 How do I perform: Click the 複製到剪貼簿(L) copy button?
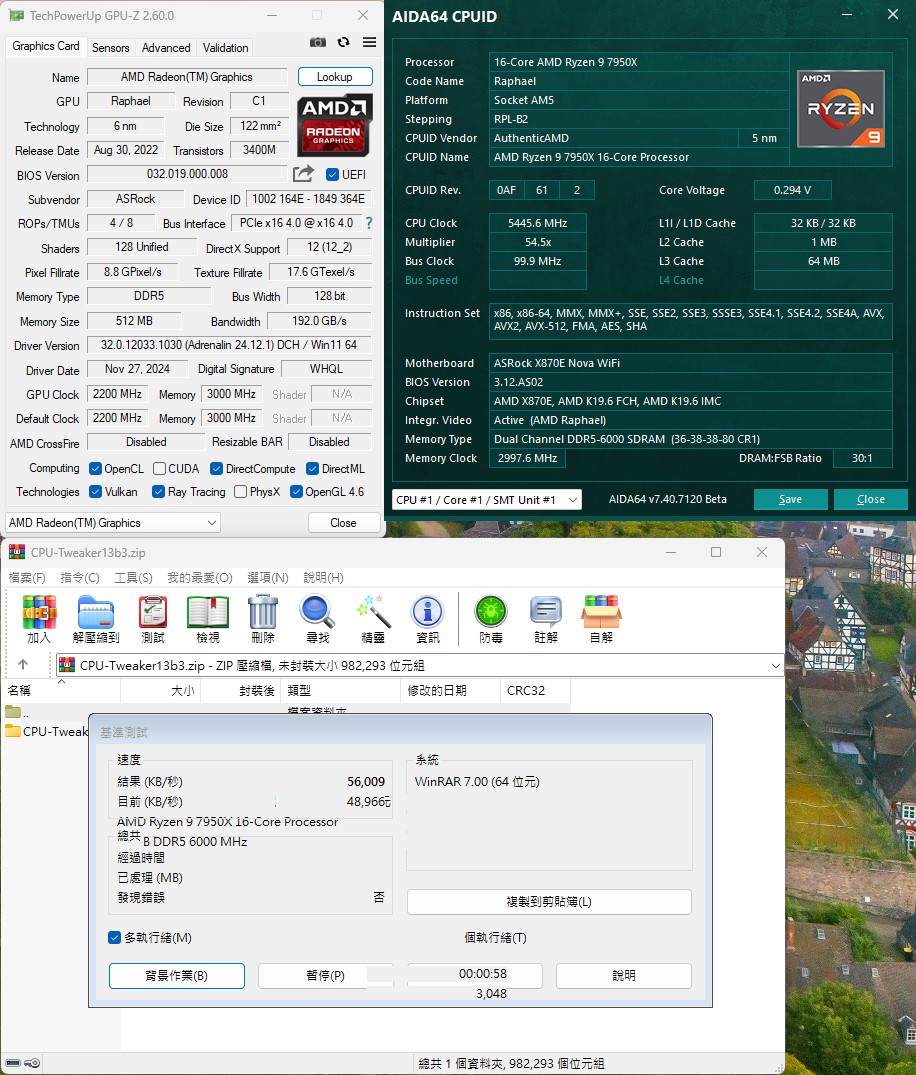point(549,902)
